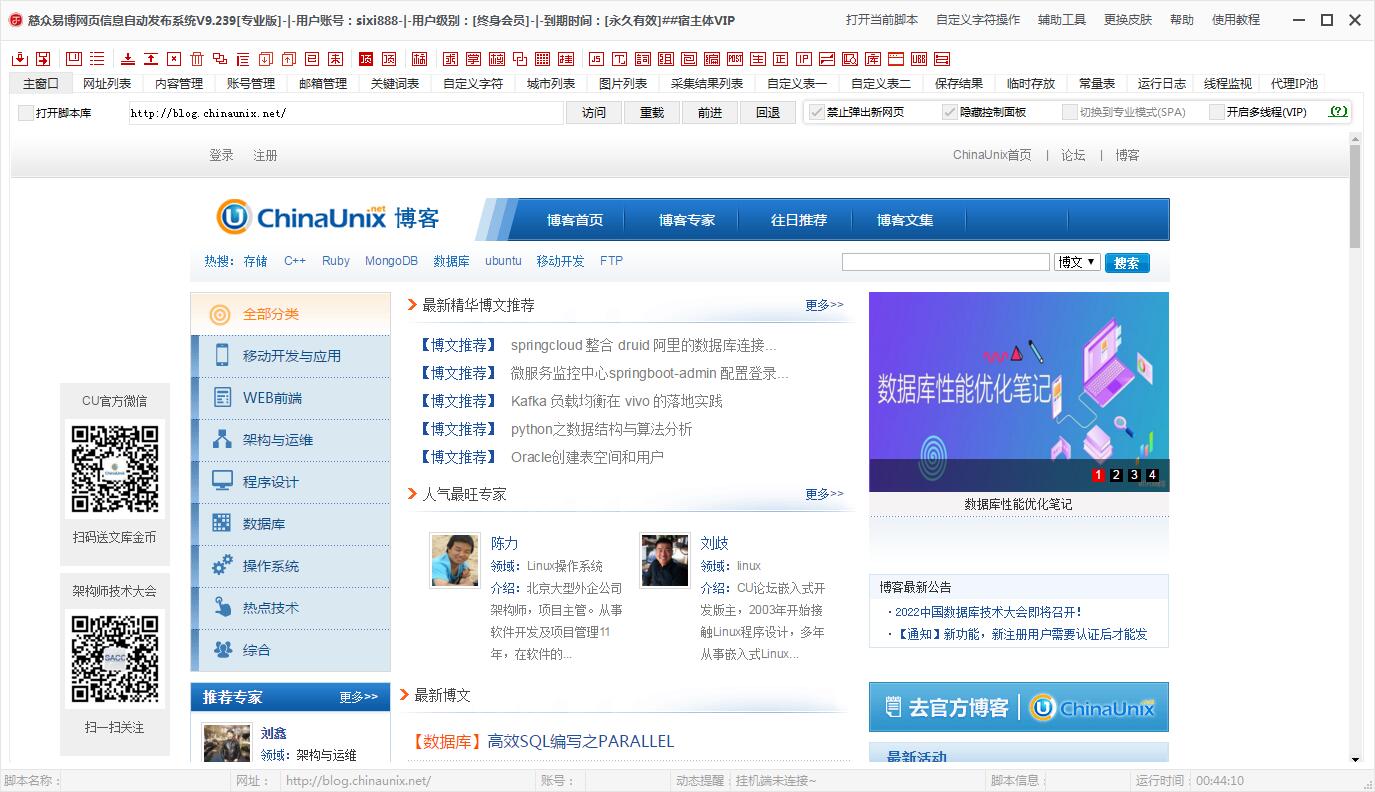Click the box with X toolbar icon
The image size is (1375, 792).
coord(174,59)
